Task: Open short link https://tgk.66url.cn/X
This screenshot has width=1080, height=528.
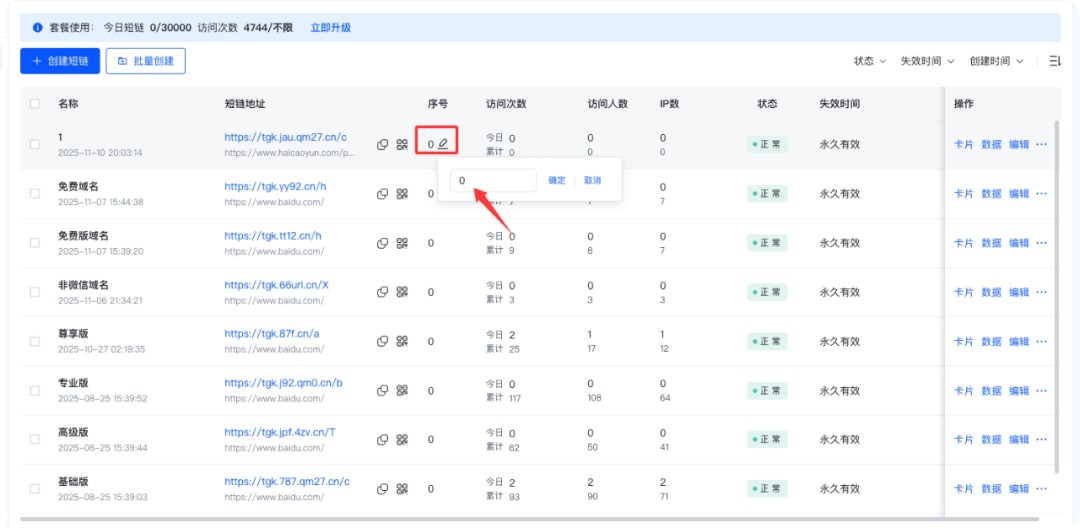Action: pos(276,285)
